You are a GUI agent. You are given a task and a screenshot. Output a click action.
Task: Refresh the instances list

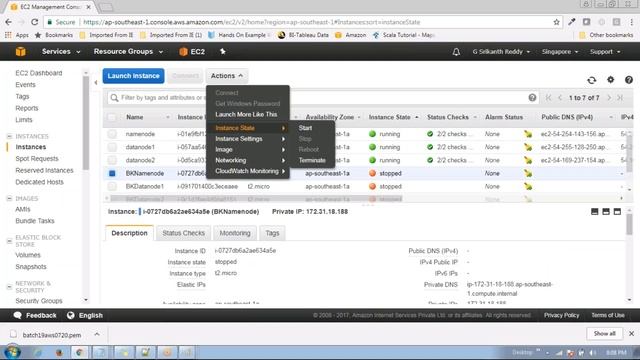pyautogui.click(x=591, y=80)
